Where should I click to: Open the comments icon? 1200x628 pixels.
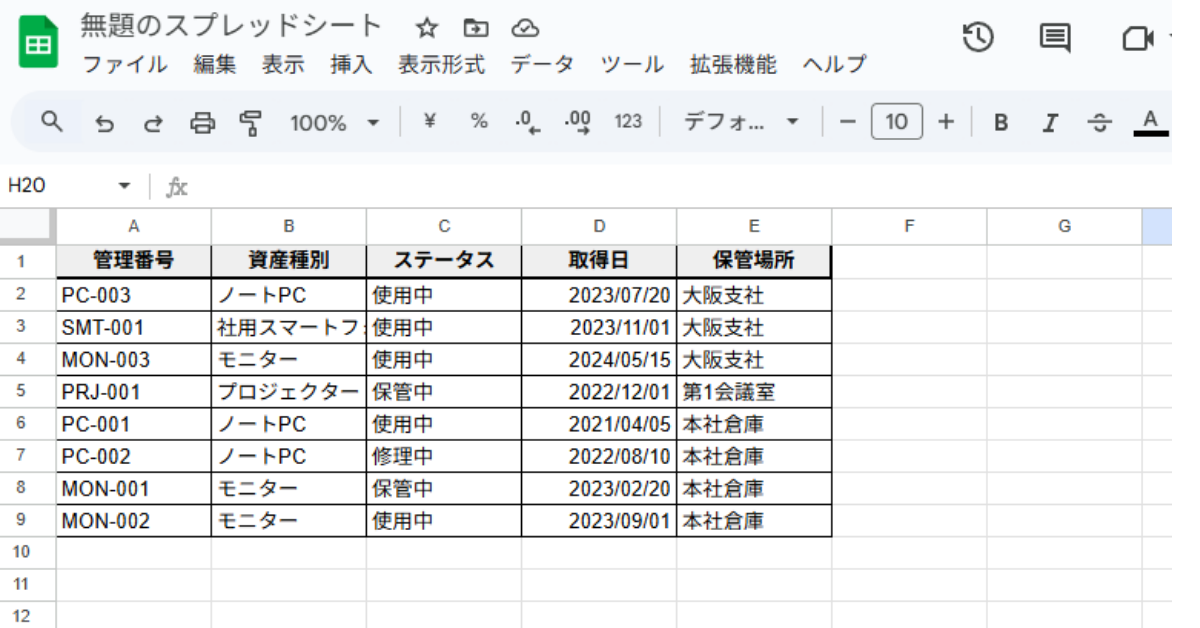tap(1054, 38)
